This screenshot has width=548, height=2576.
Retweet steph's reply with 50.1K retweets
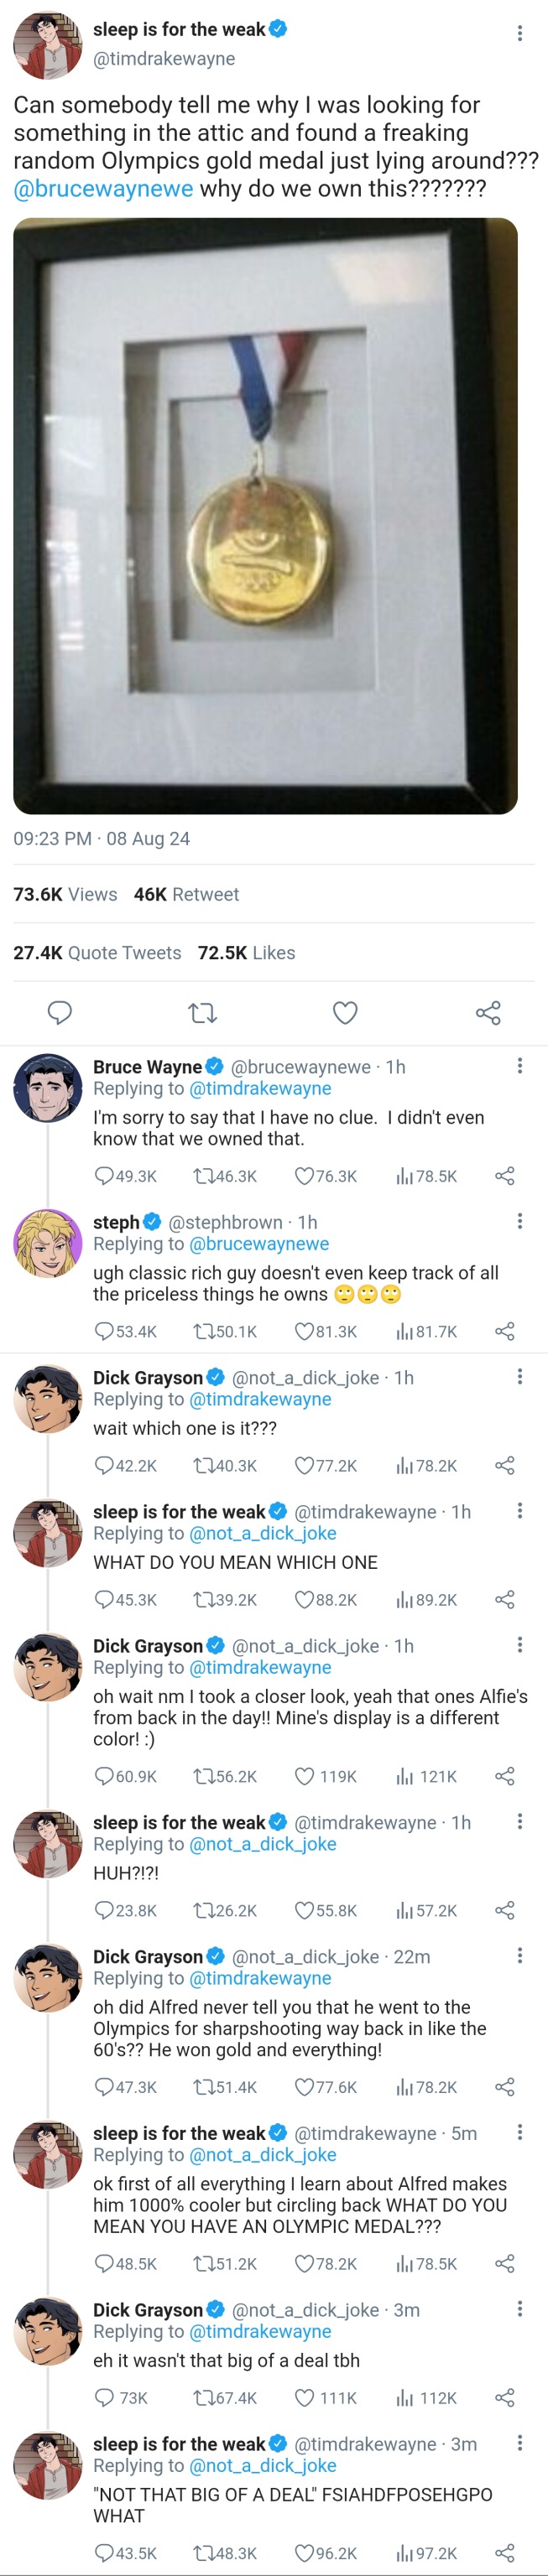(x=203, y=1331)
